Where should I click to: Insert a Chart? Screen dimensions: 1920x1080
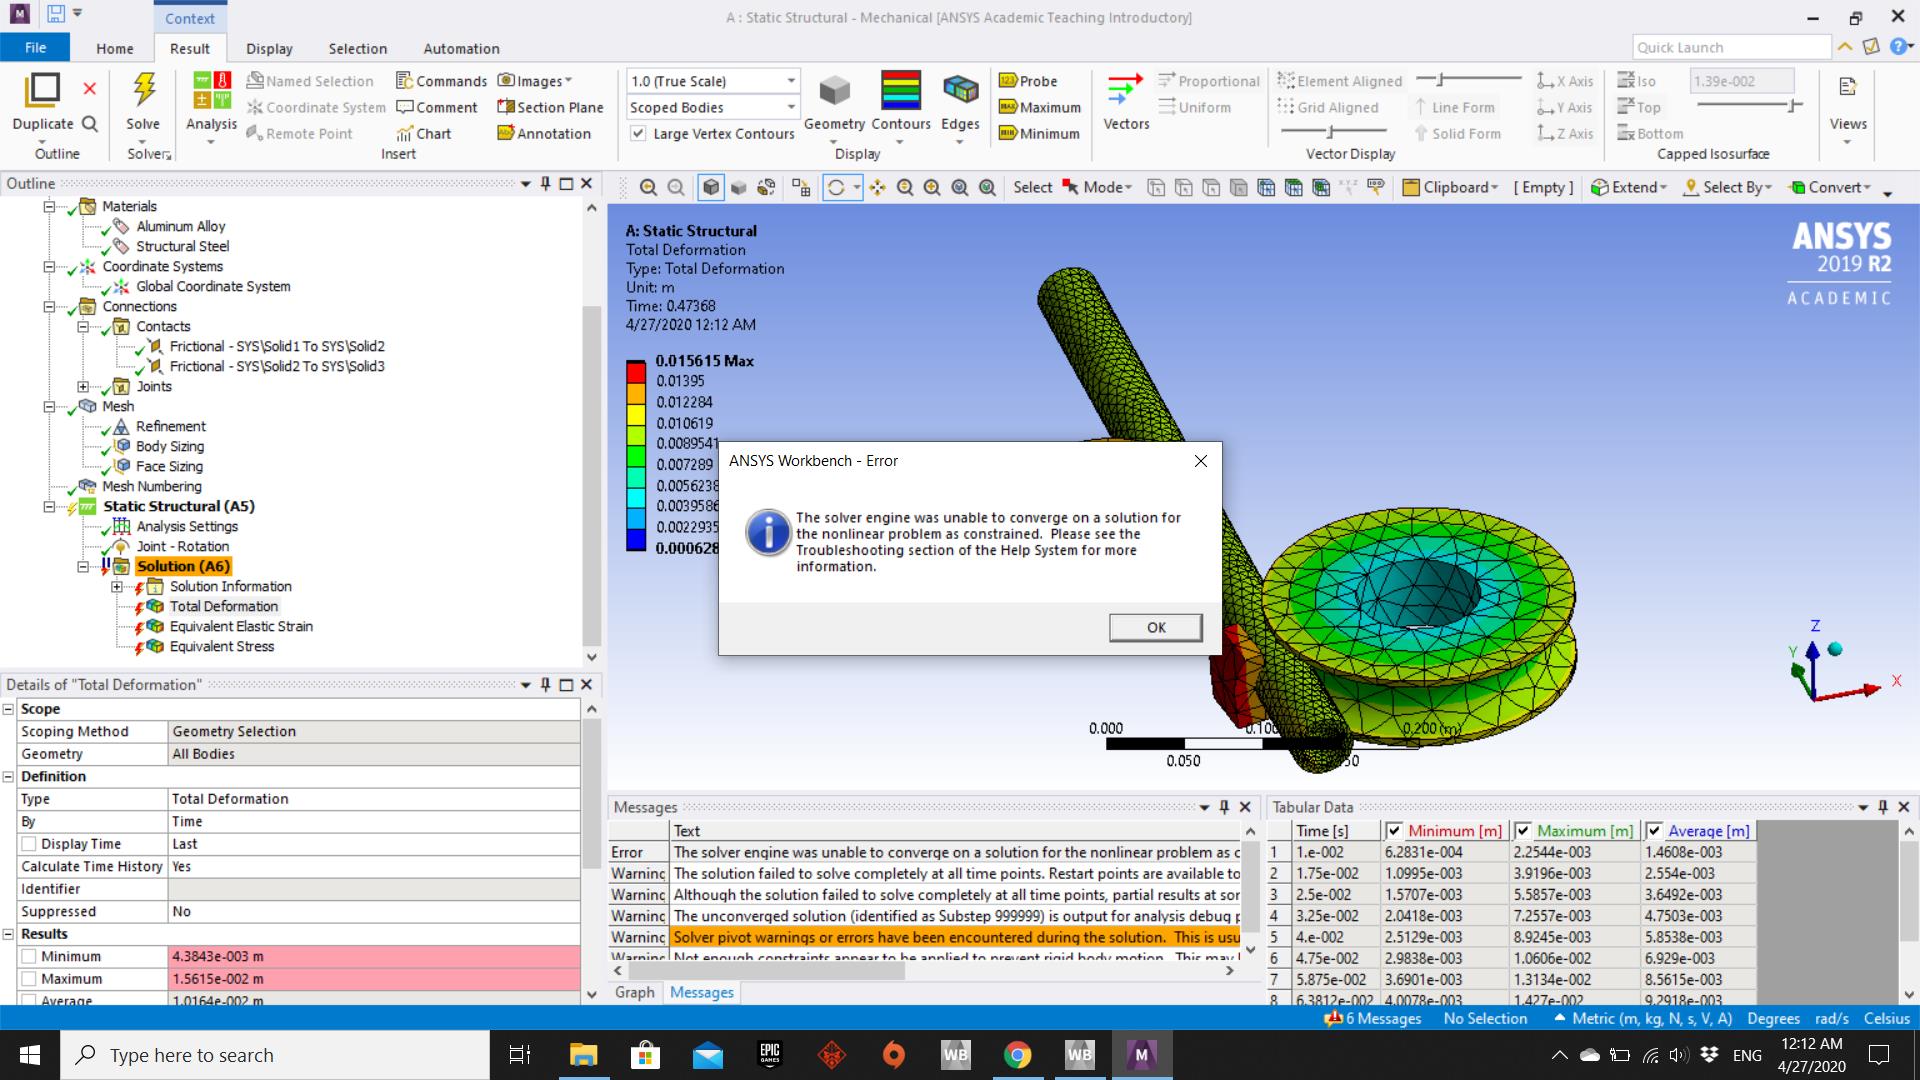coord(423,133)
